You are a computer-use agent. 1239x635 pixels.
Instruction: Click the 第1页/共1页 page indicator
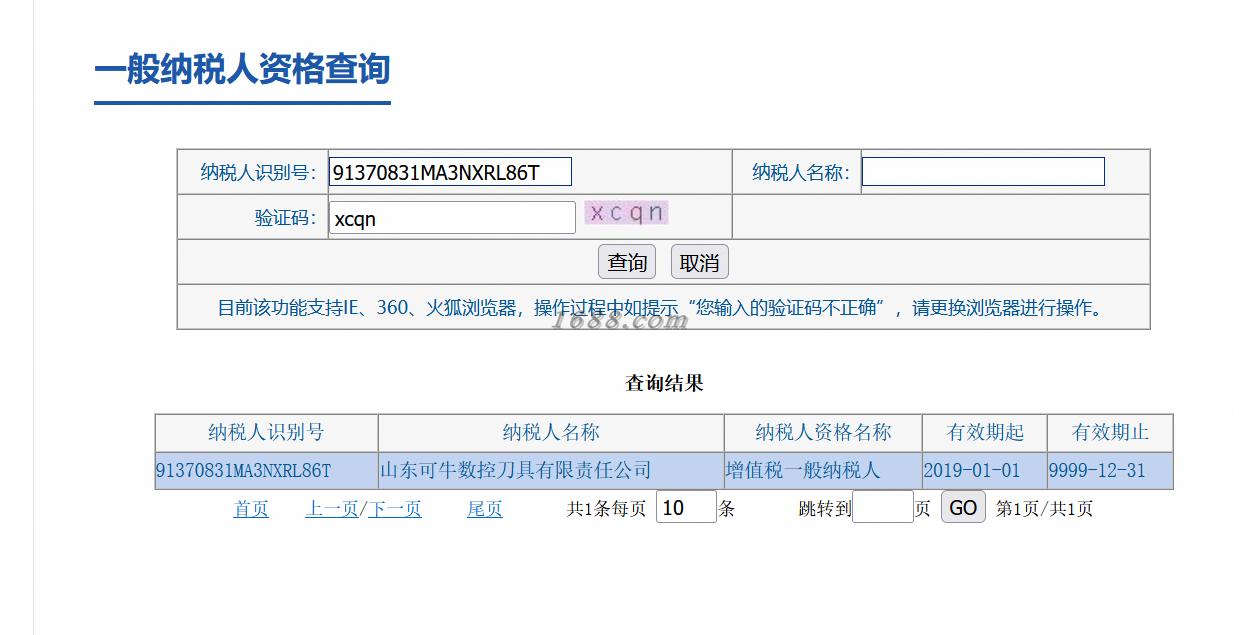[1044, 509]
